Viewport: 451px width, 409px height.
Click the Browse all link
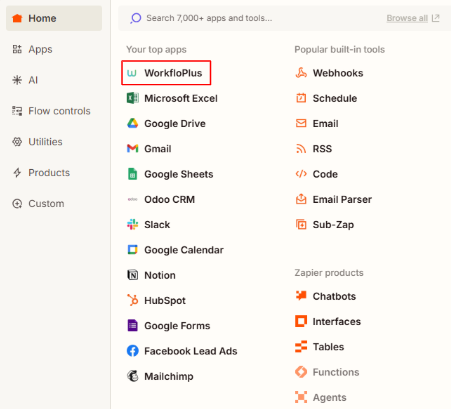pos(407,18)
